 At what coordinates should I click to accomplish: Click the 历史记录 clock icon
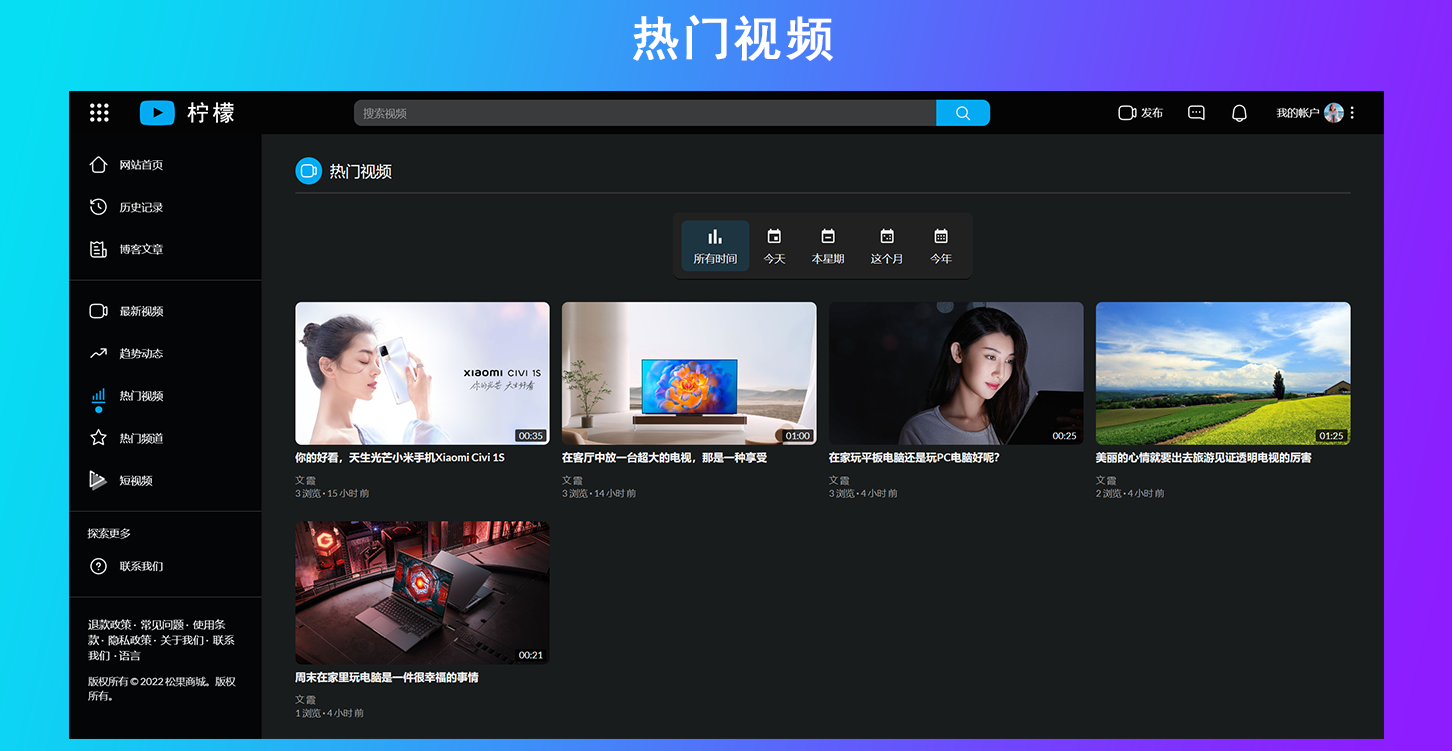[x=98, y=207]
